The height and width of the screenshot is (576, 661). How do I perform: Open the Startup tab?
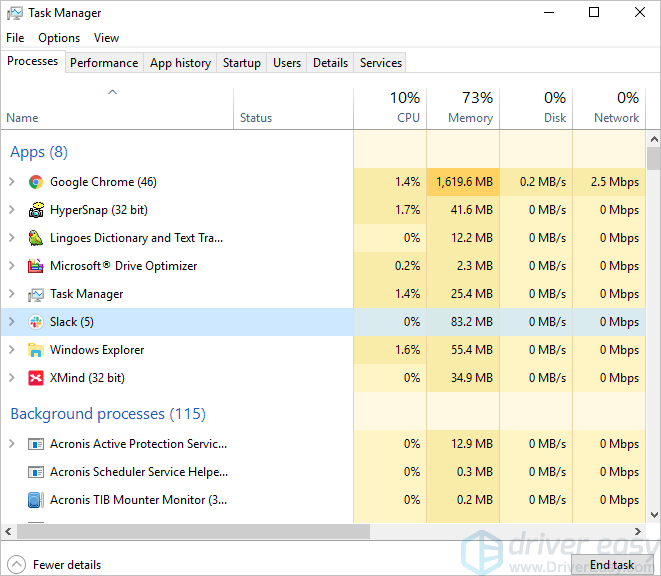(x=241, y=62)
